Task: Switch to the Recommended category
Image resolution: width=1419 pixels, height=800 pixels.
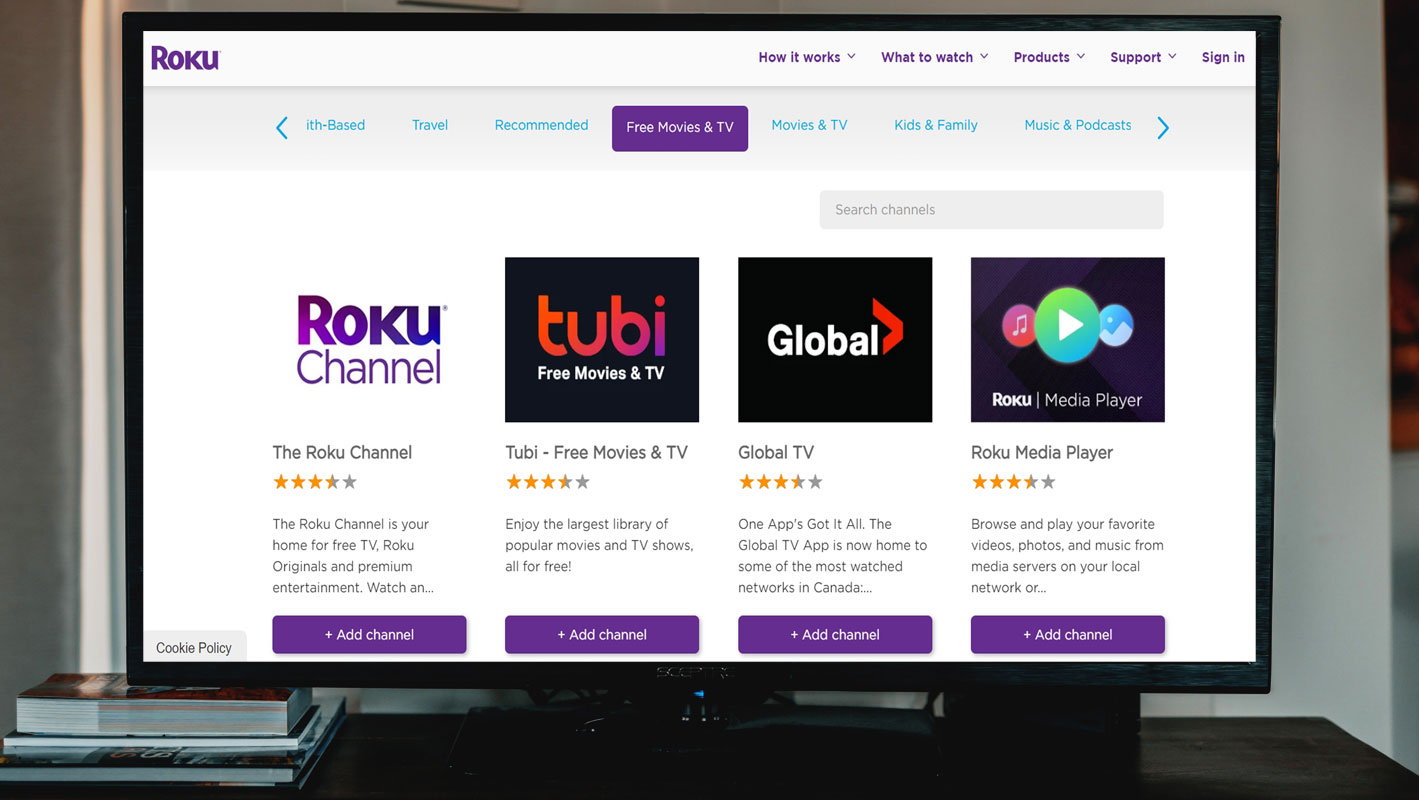Action: [x=541, y=125]
